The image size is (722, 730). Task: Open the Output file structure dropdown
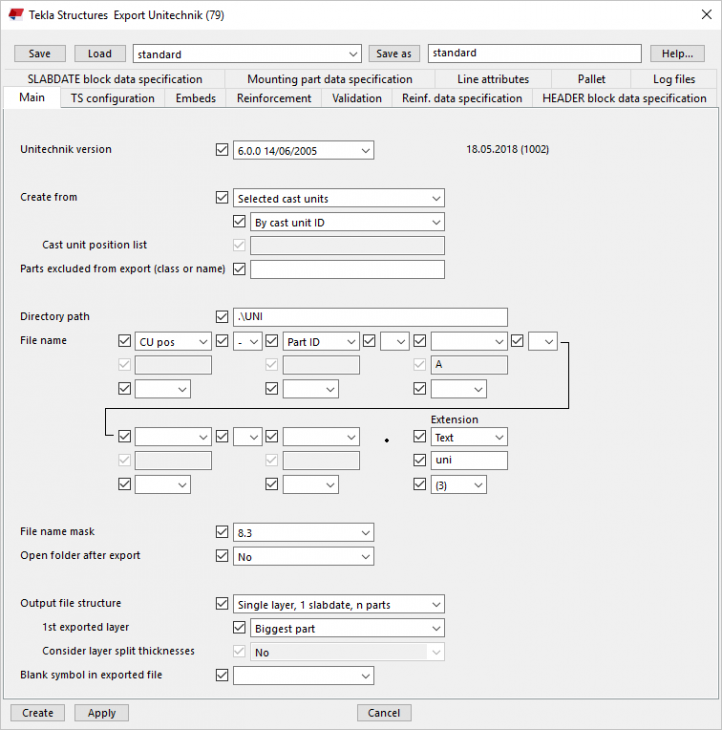(x=338, y=604)
